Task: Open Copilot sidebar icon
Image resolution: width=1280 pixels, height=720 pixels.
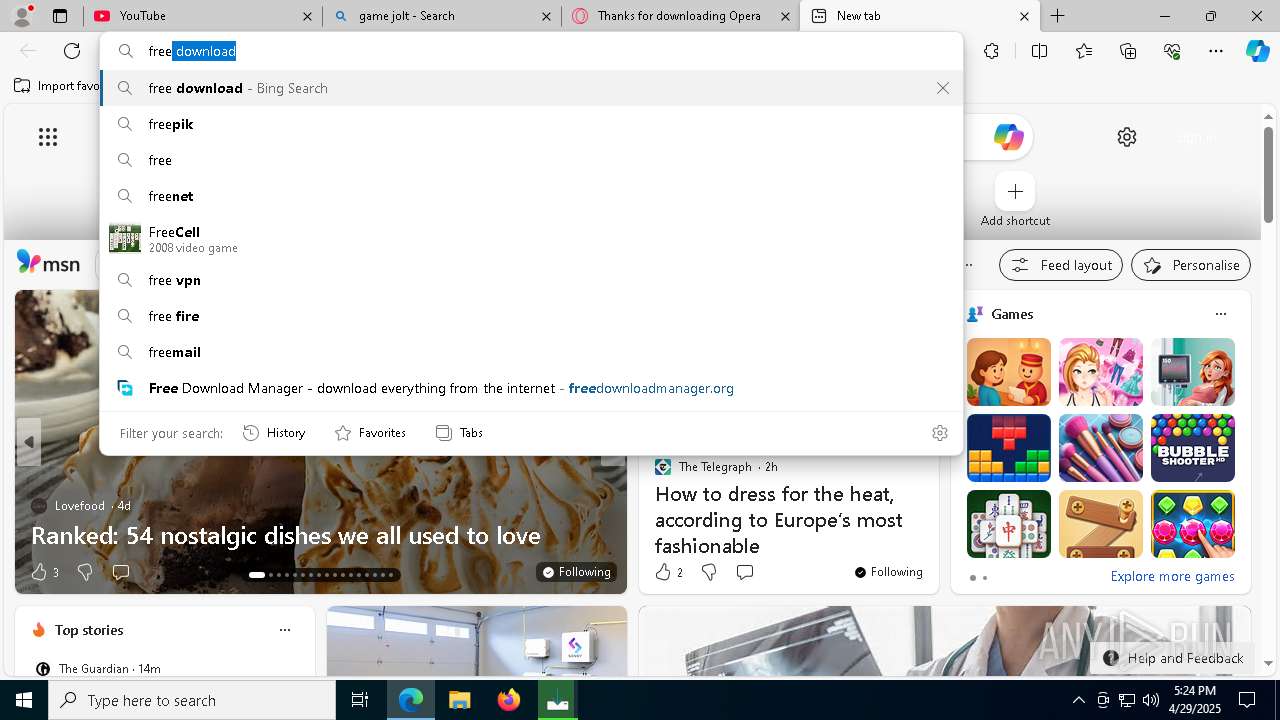Action: (x=1257, y=51)
